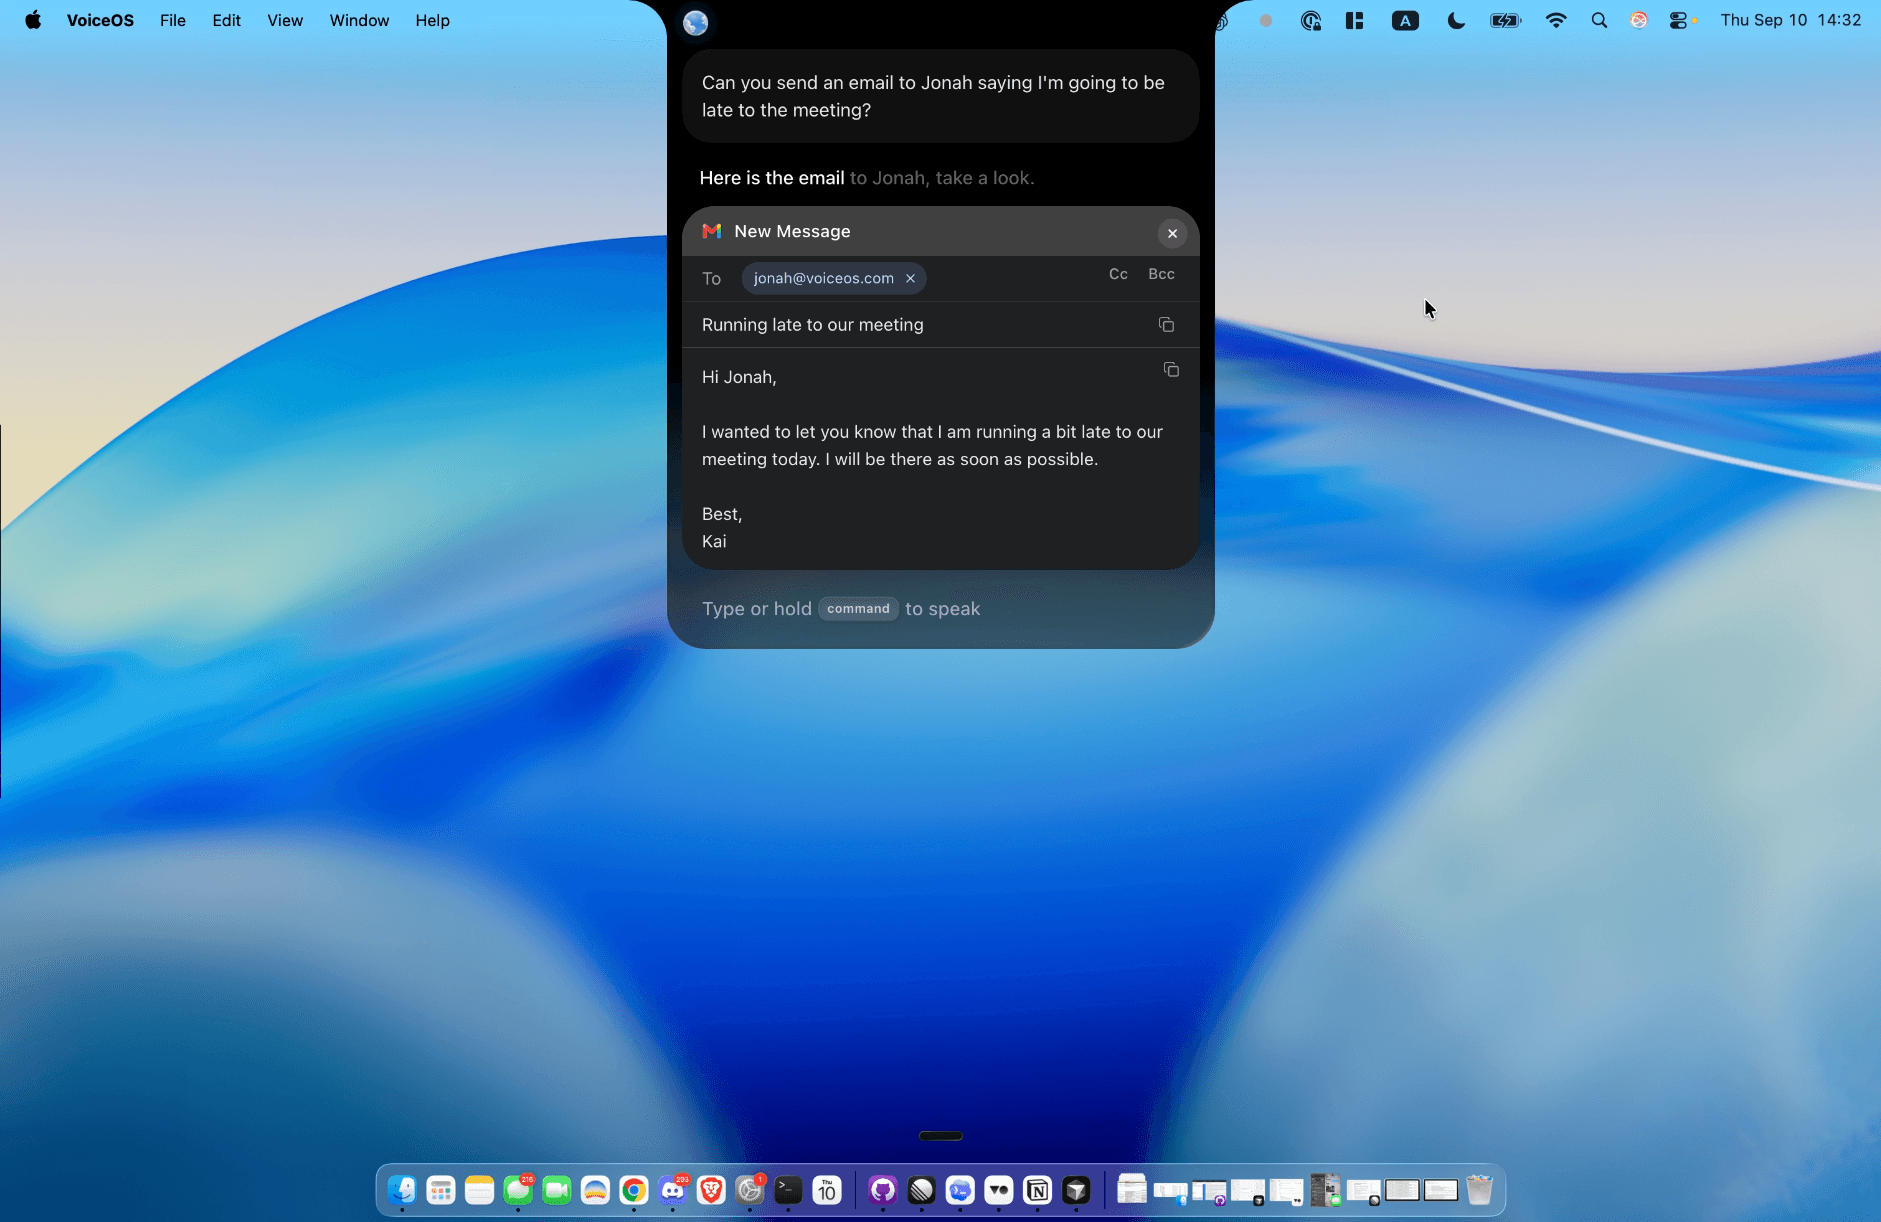Open Linear from the Dock
The width and height of the screenshot is (1881, 1222).
(921, 1190)
